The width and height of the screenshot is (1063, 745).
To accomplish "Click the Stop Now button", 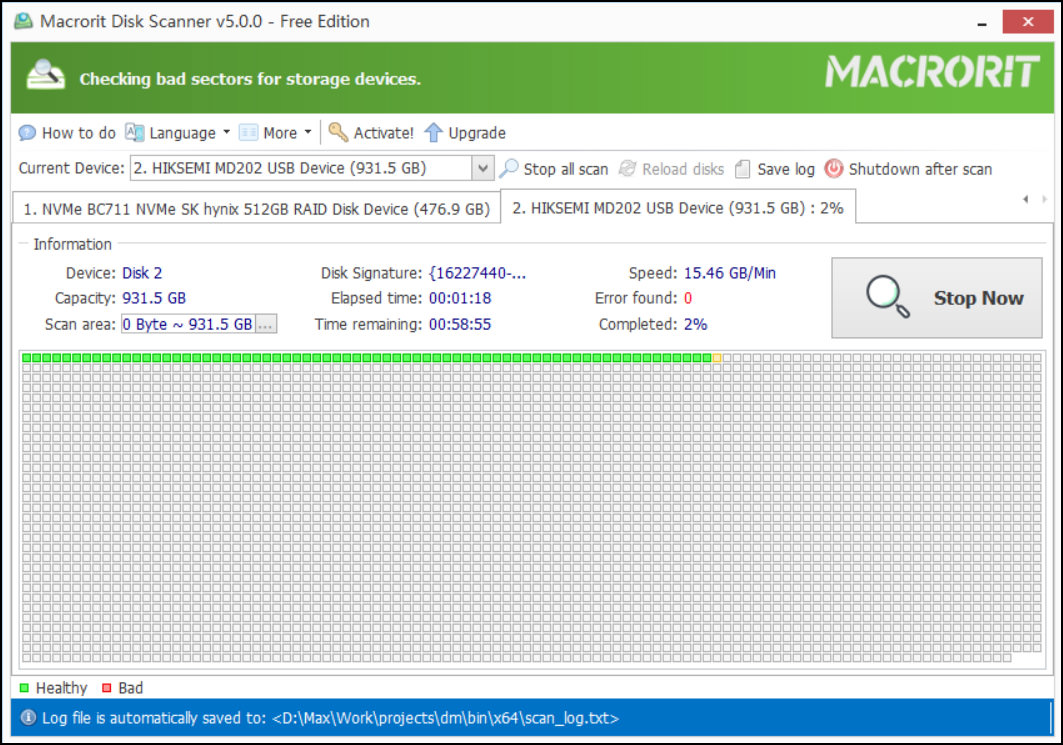I will [x=937, y=298].
